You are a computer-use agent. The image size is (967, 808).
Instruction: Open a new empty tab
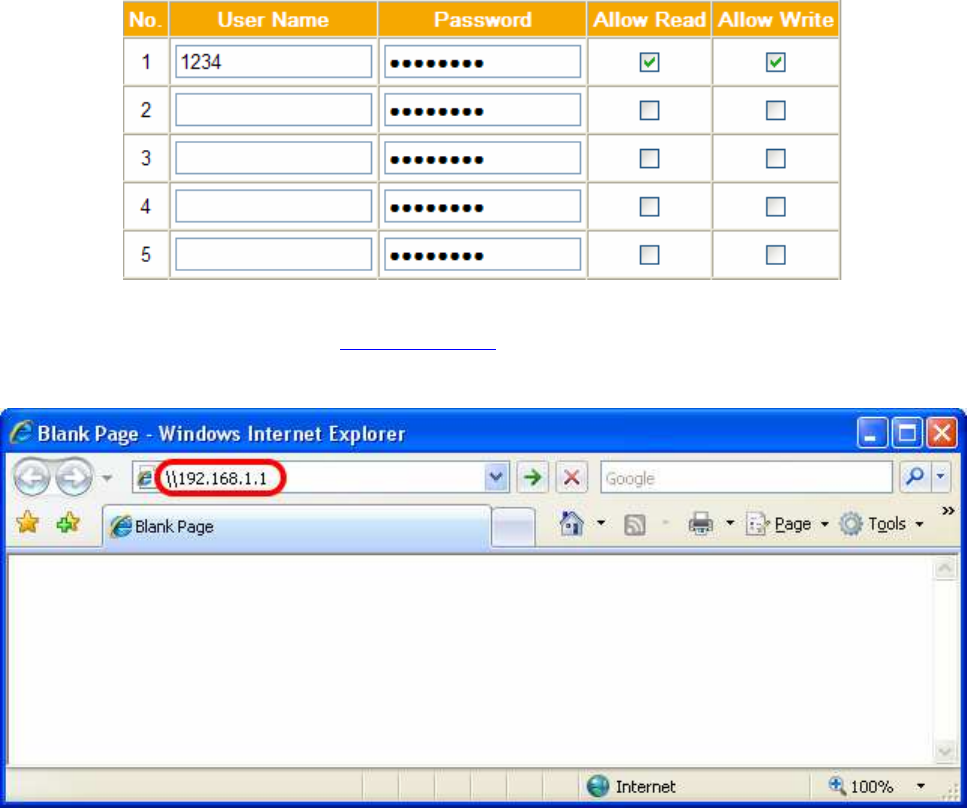coord(514,527)
